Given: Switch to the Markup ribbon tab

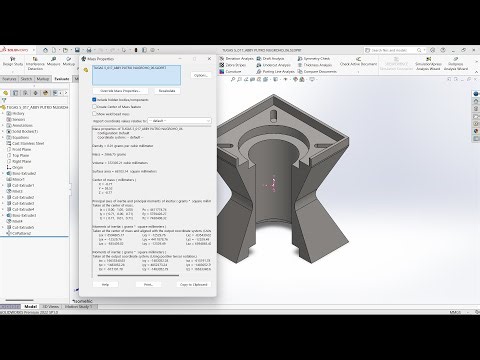Looking at the screenshot, I should tap(43, 79).
